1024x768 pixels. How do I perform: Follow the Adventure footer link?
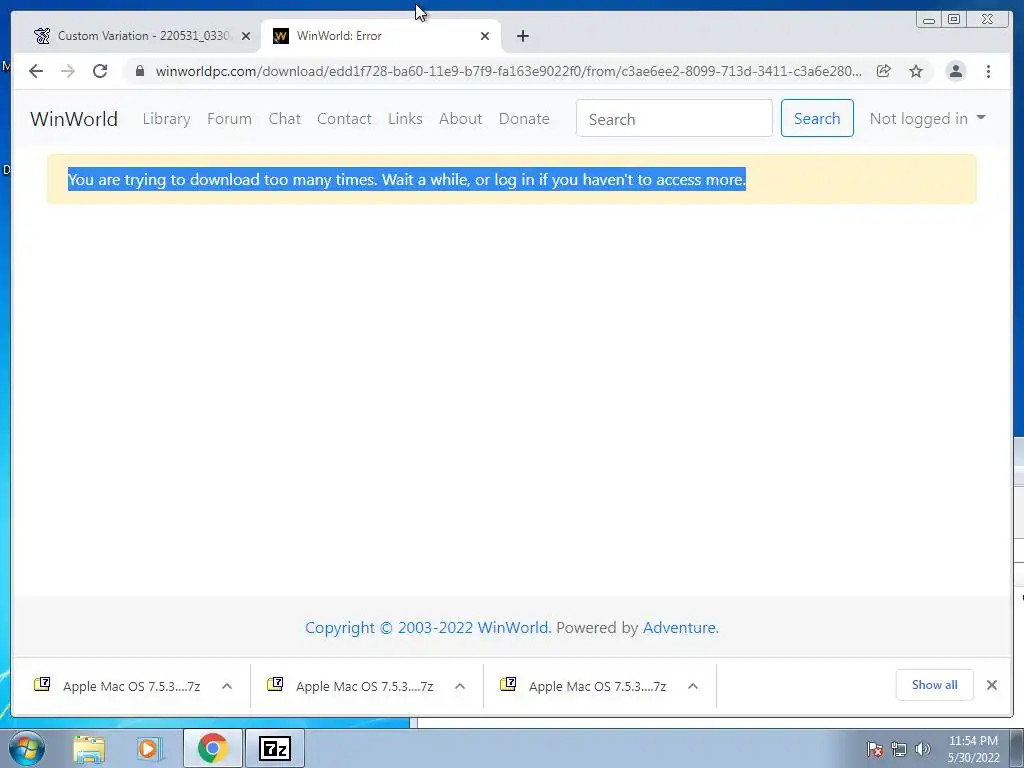[x=680, y=628]
